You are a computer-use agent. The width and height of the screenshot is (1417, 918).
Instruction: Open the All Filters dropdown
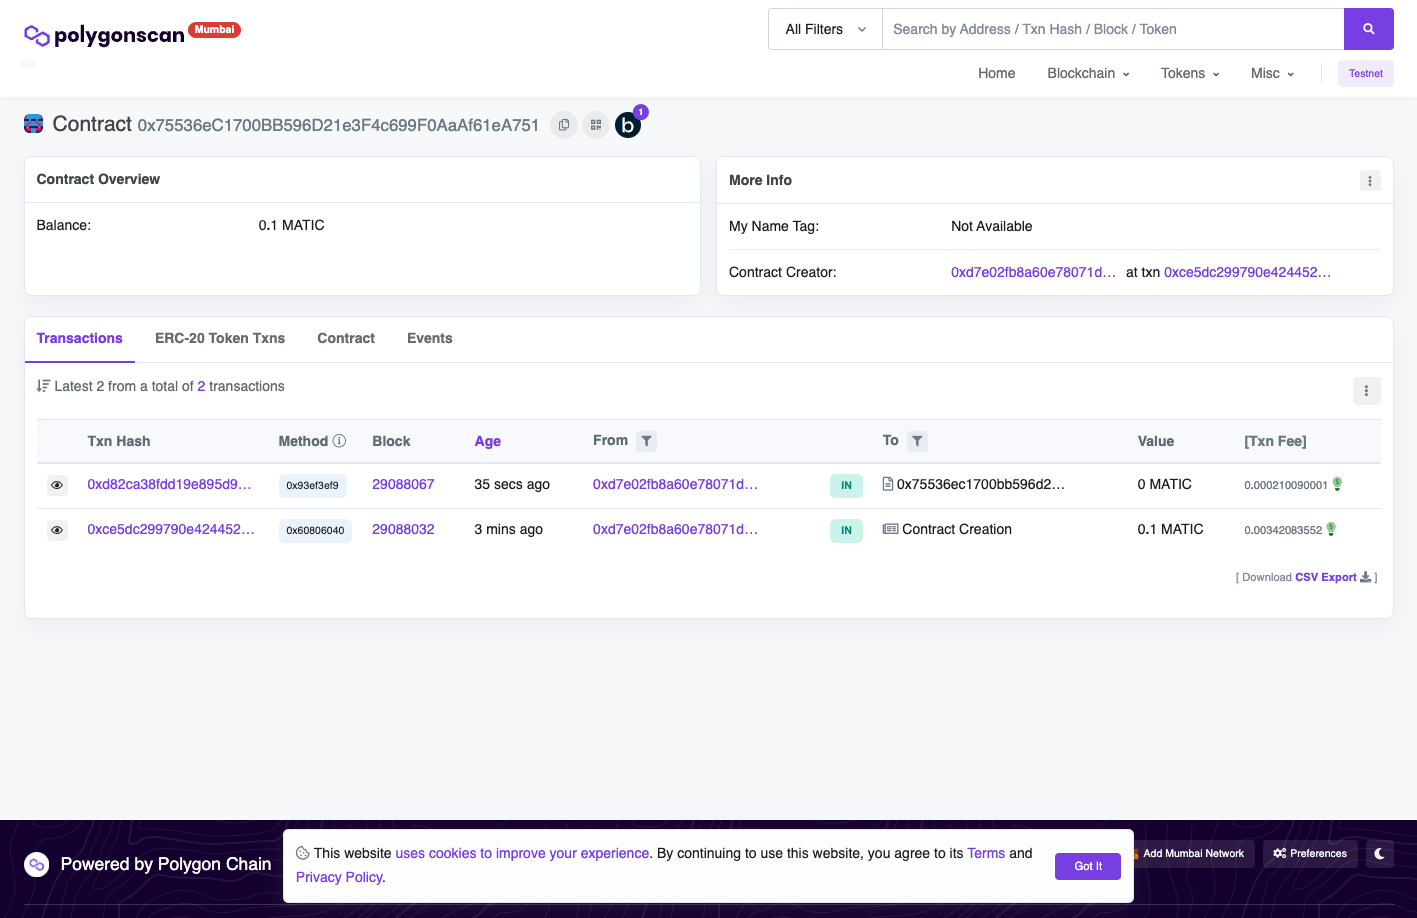[825, 29]
